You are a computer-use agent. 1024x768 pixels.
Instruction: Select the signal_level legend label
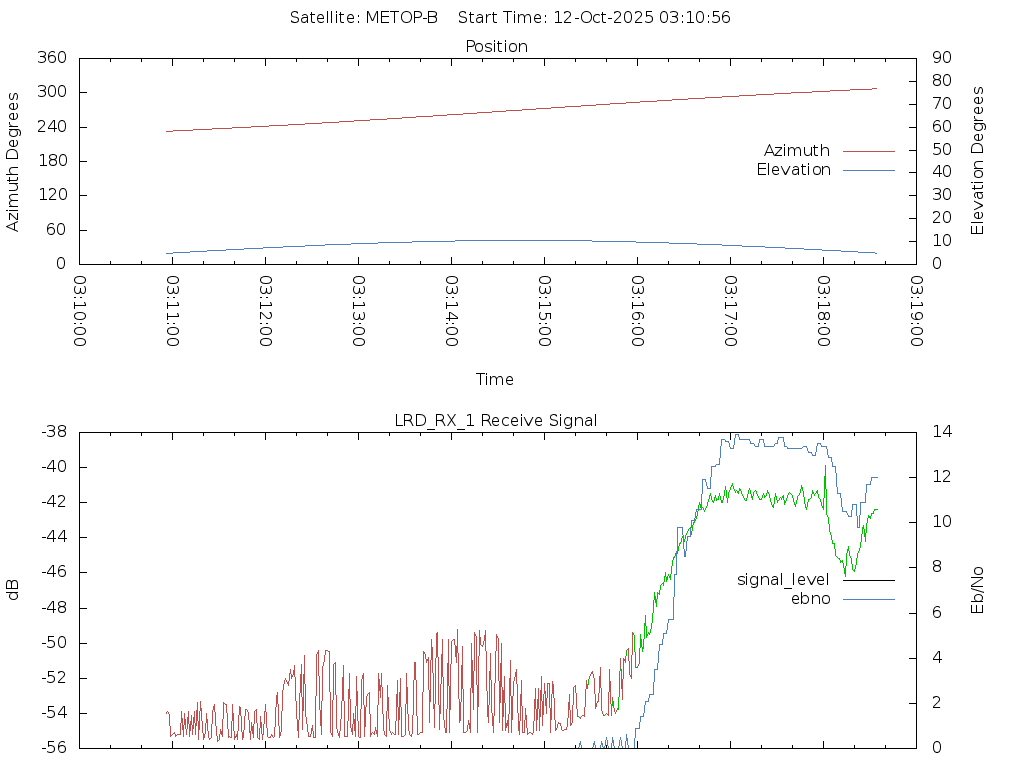[x=783, y=580]
